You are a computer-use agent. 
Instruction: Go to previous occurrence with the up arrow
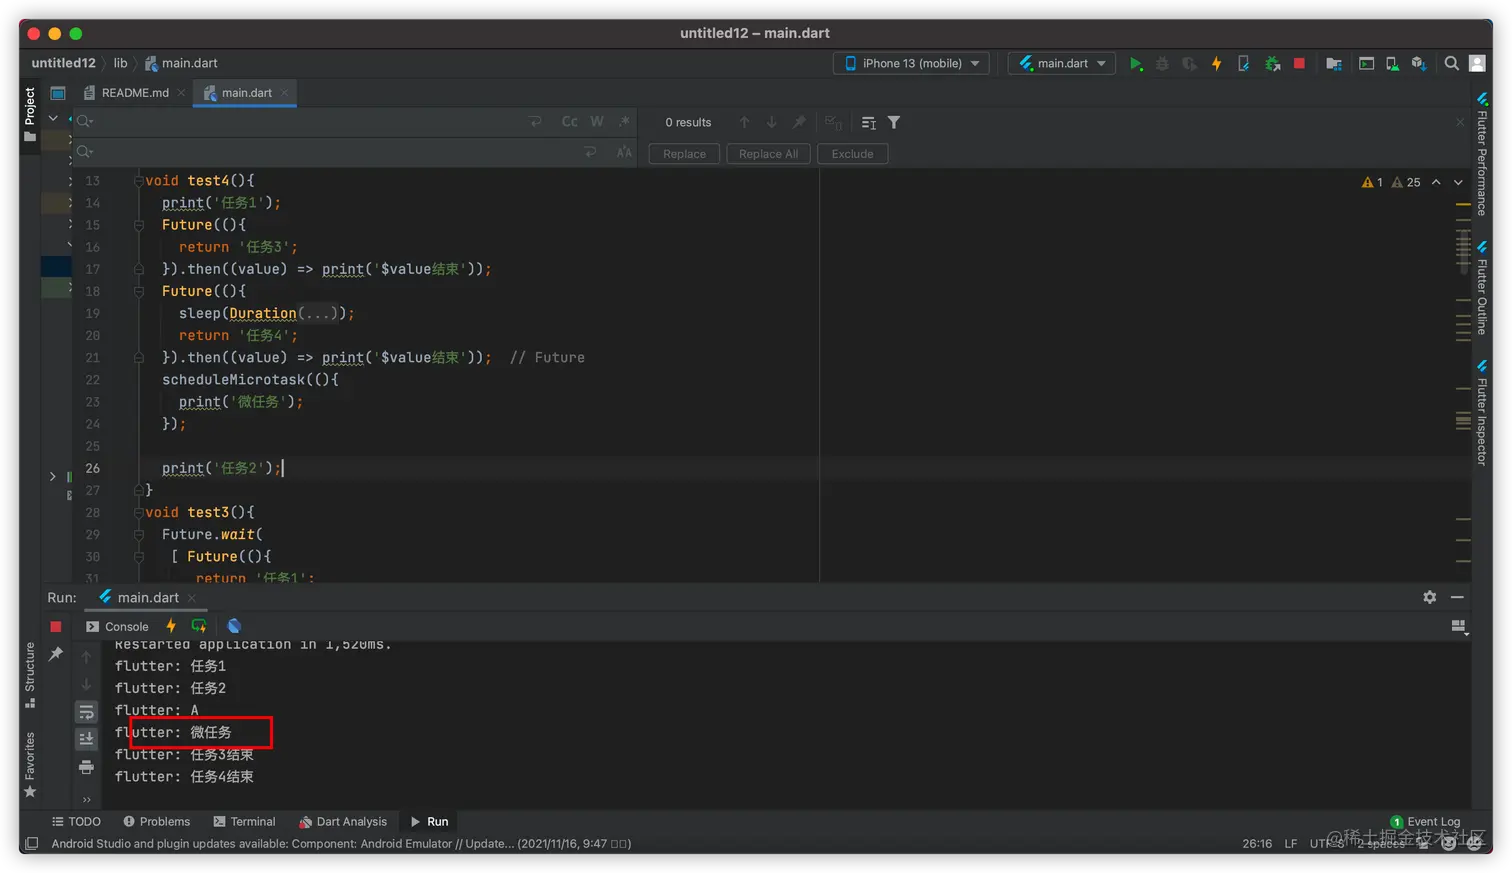point(744,122)
